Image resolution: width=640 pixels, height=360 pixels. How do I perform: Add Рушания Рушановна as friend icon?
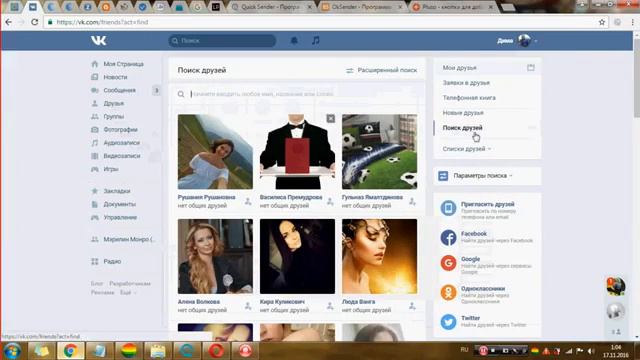click(248, 201)
